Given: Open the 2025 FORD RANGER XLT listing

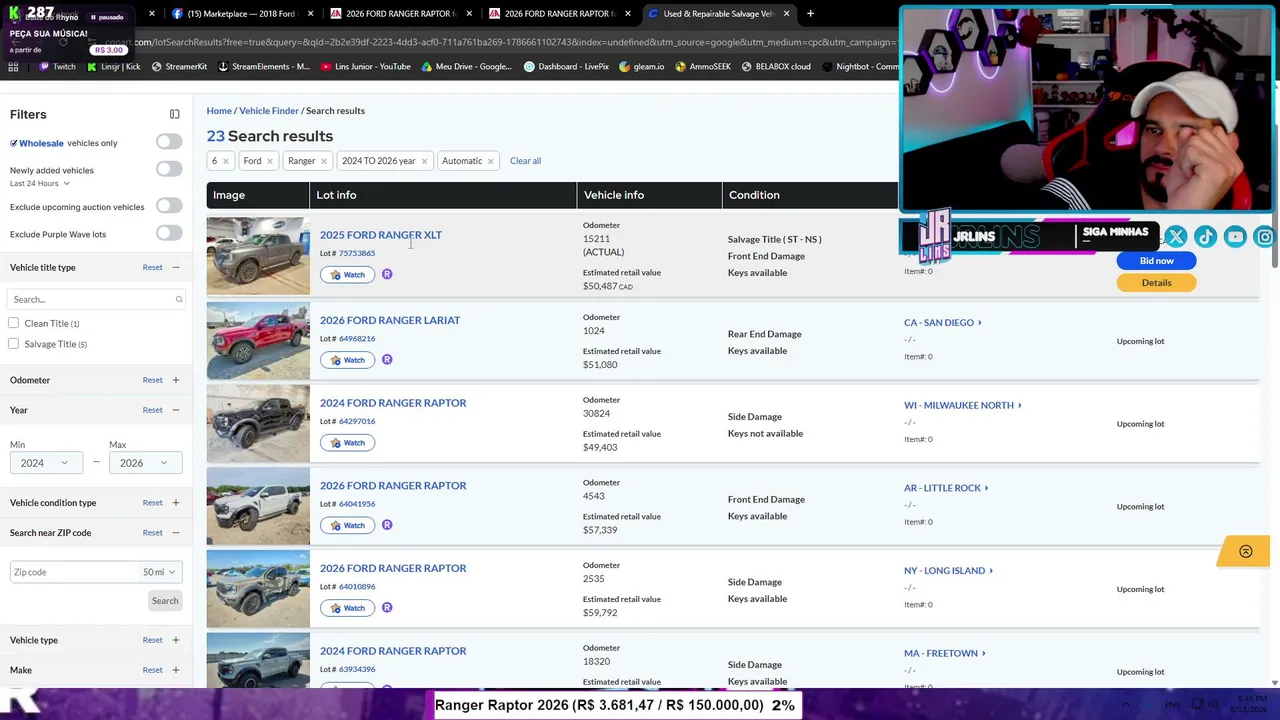Looking at the screenshot, I should [381, 235].
